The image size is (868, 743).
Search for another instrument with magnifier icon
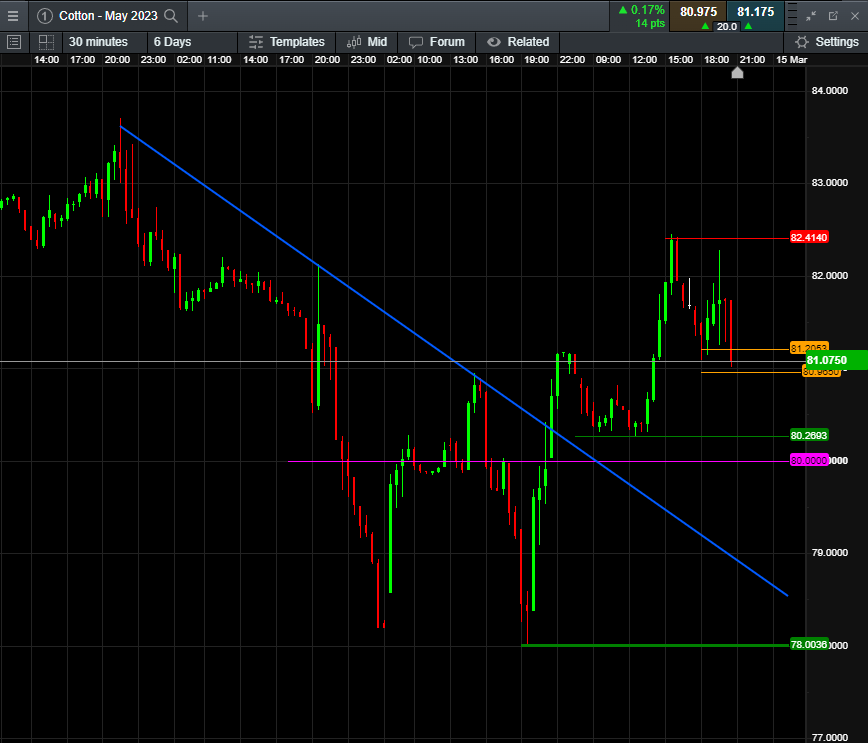[171, 16]
